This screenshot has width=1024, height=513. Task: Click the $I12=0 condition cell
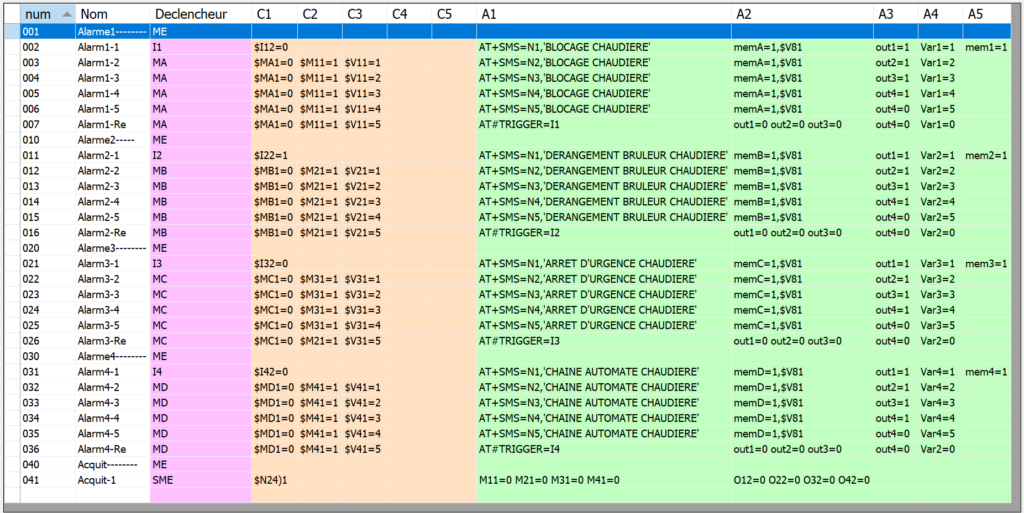click(271, 47)
